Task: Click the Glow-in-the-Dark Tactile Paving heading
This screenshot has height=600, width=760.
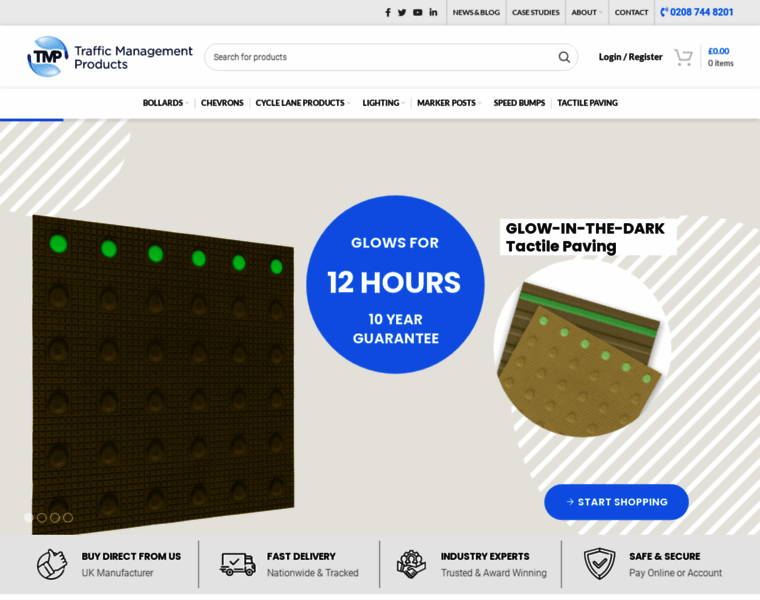Action: tap(585, 237)
